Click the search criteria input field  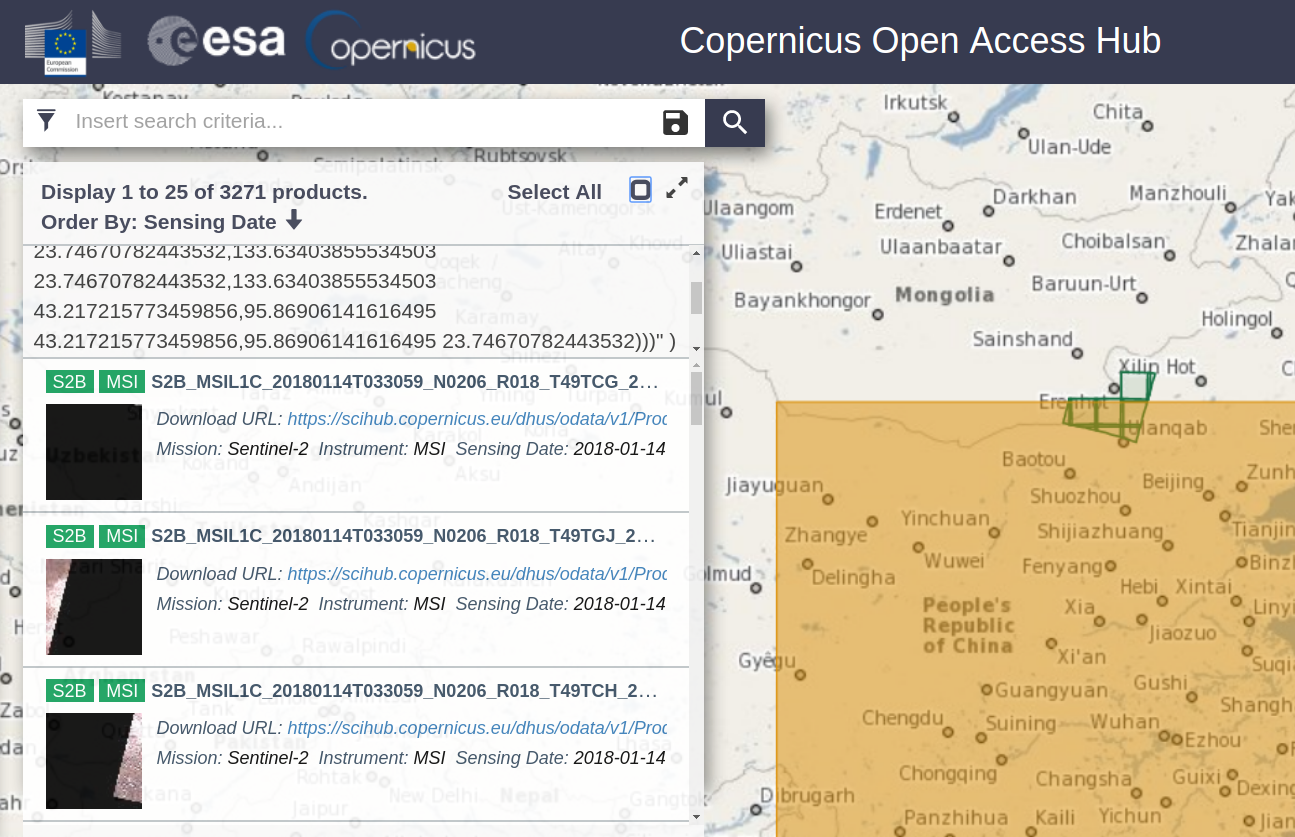coord(365,122)
